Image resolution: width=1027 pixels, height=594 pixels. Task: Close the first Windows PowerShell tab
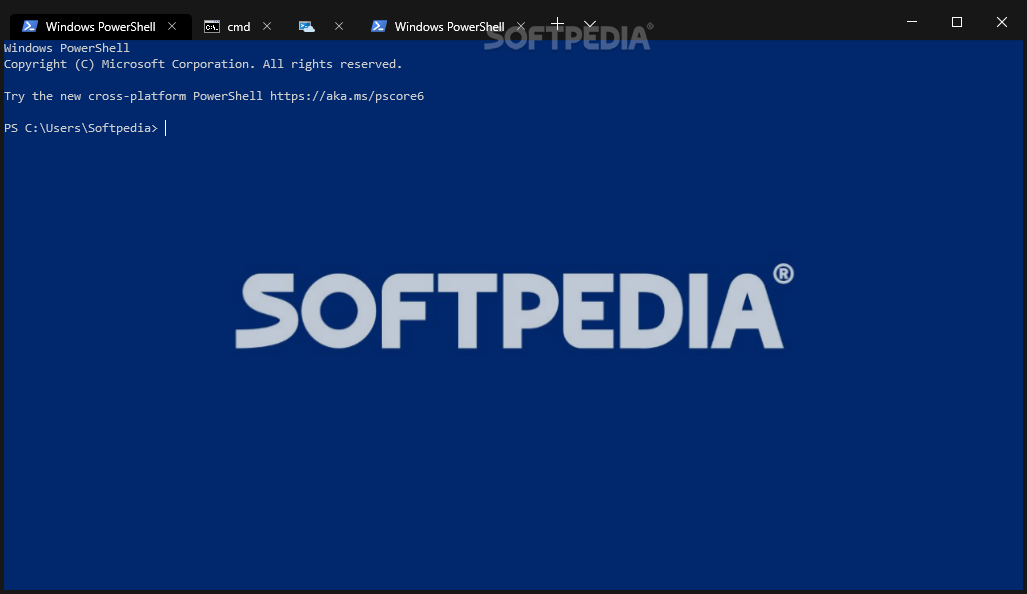172,26
